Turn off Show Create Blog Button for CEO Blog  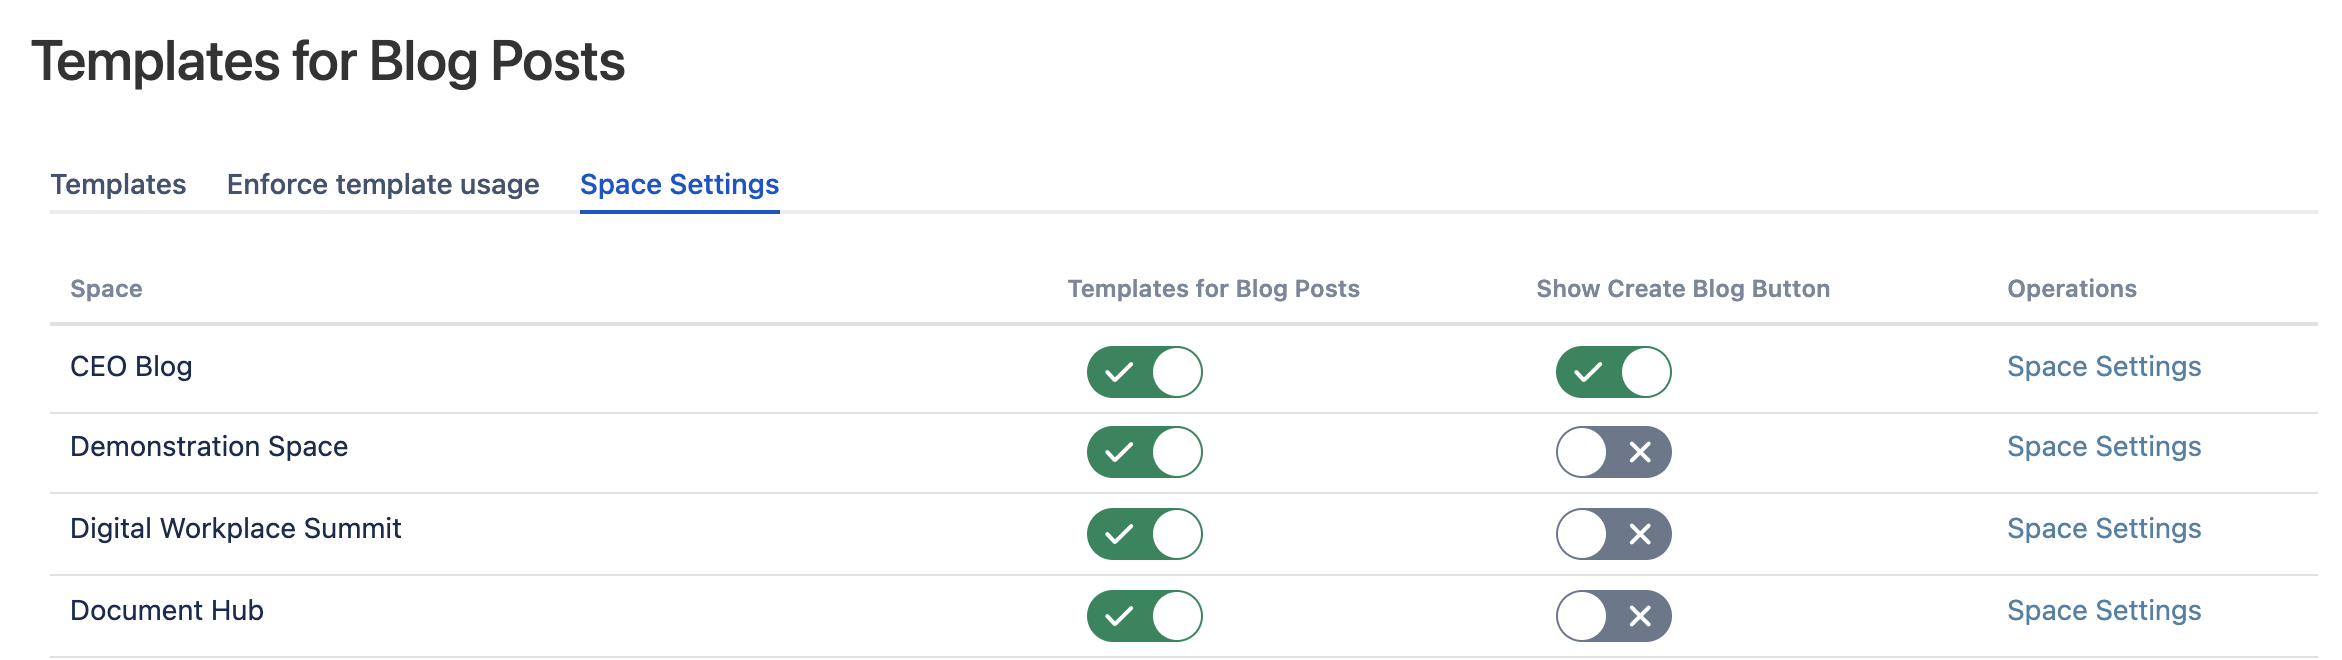pyautogui.click(x=1613, y=372)
